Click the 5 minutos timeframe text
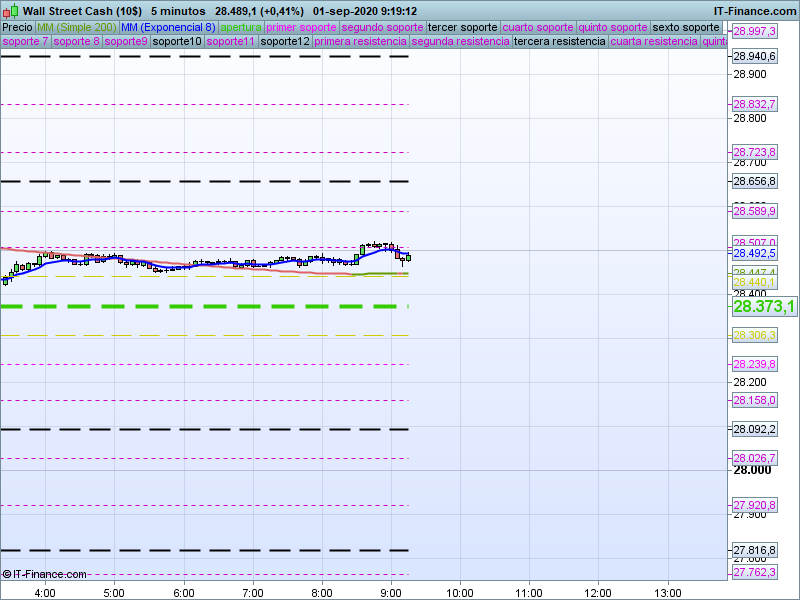Viewport: 800px width, 600px height. 178,11
